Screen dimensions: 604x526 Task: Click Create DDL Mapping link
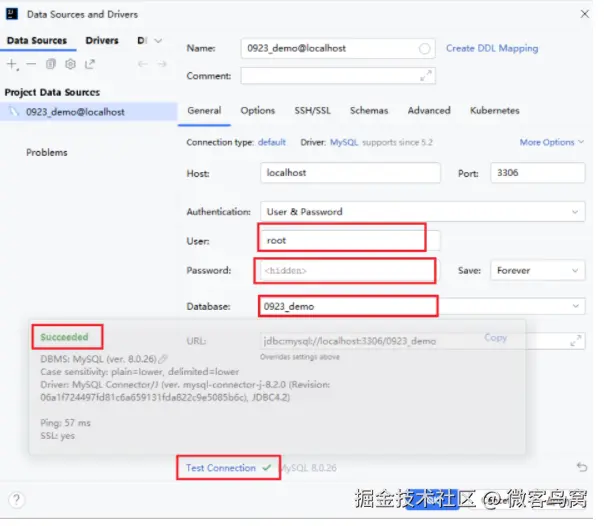[x=492, y=49]
